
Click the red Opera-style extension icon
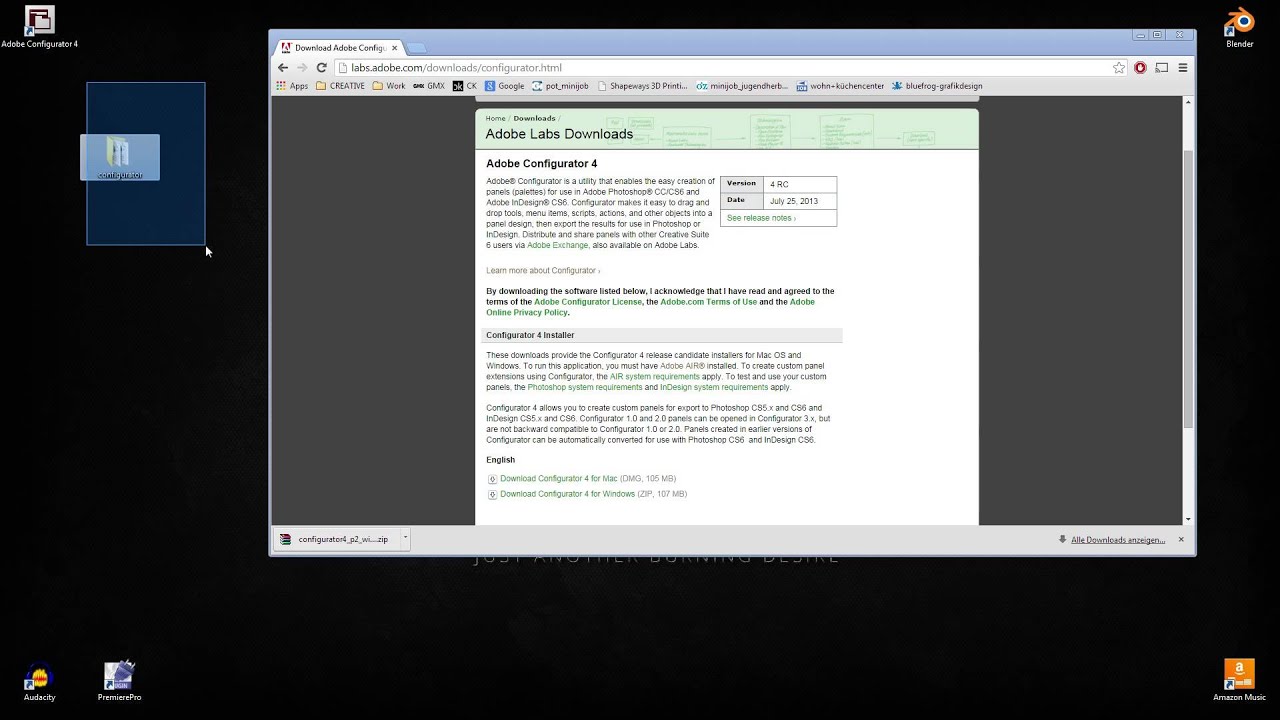click(1140, 68)
